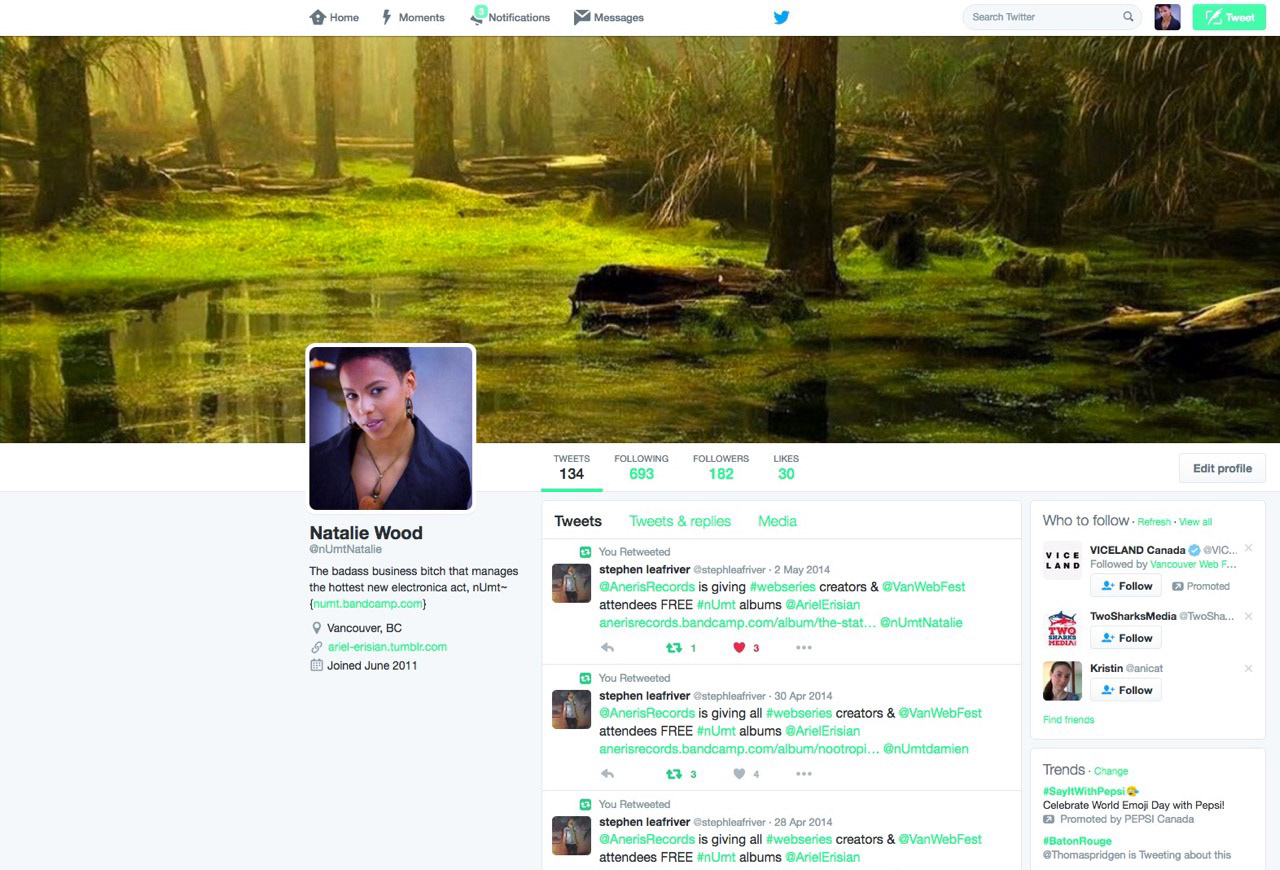Open 30 Apr 2014 tweet timestamp
The image size is (1280, 870).
pos(803,696)
